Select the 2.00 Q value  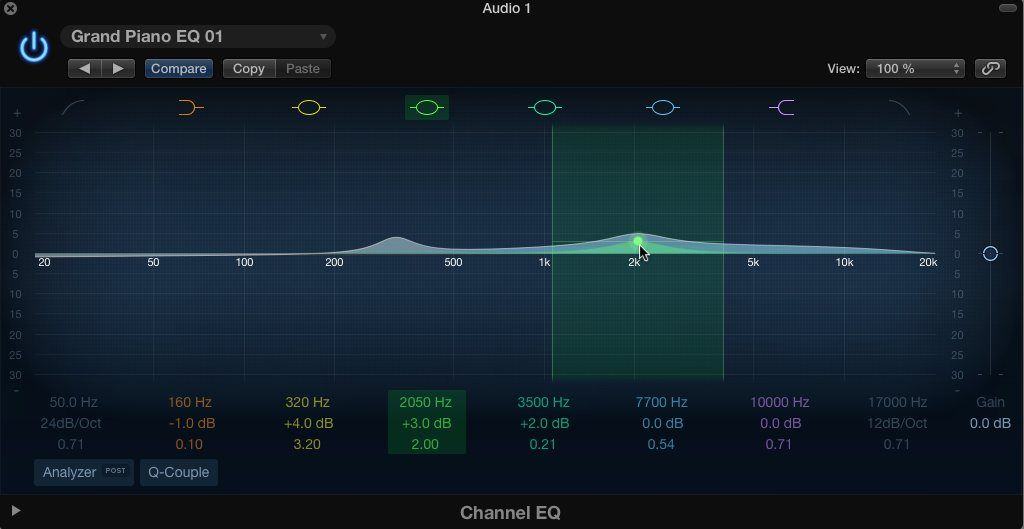point(423,444)
